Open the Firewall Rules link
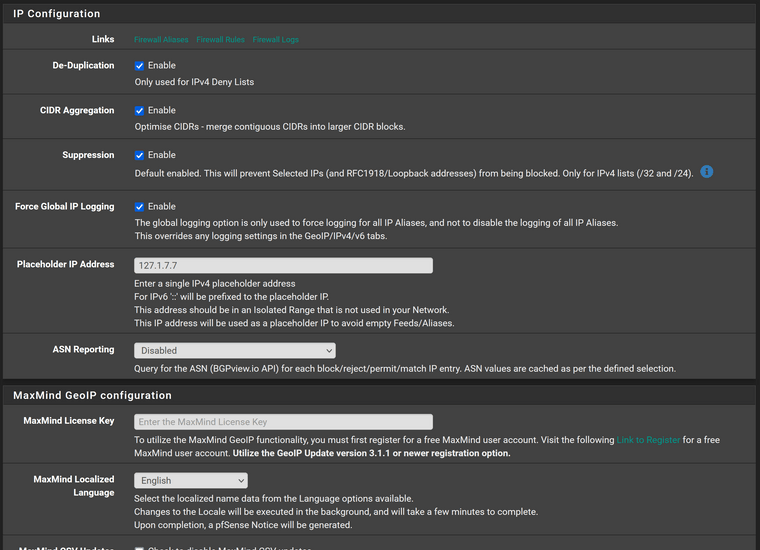The width and height of the screenshot is (760, 550). (x=220, y=40)
